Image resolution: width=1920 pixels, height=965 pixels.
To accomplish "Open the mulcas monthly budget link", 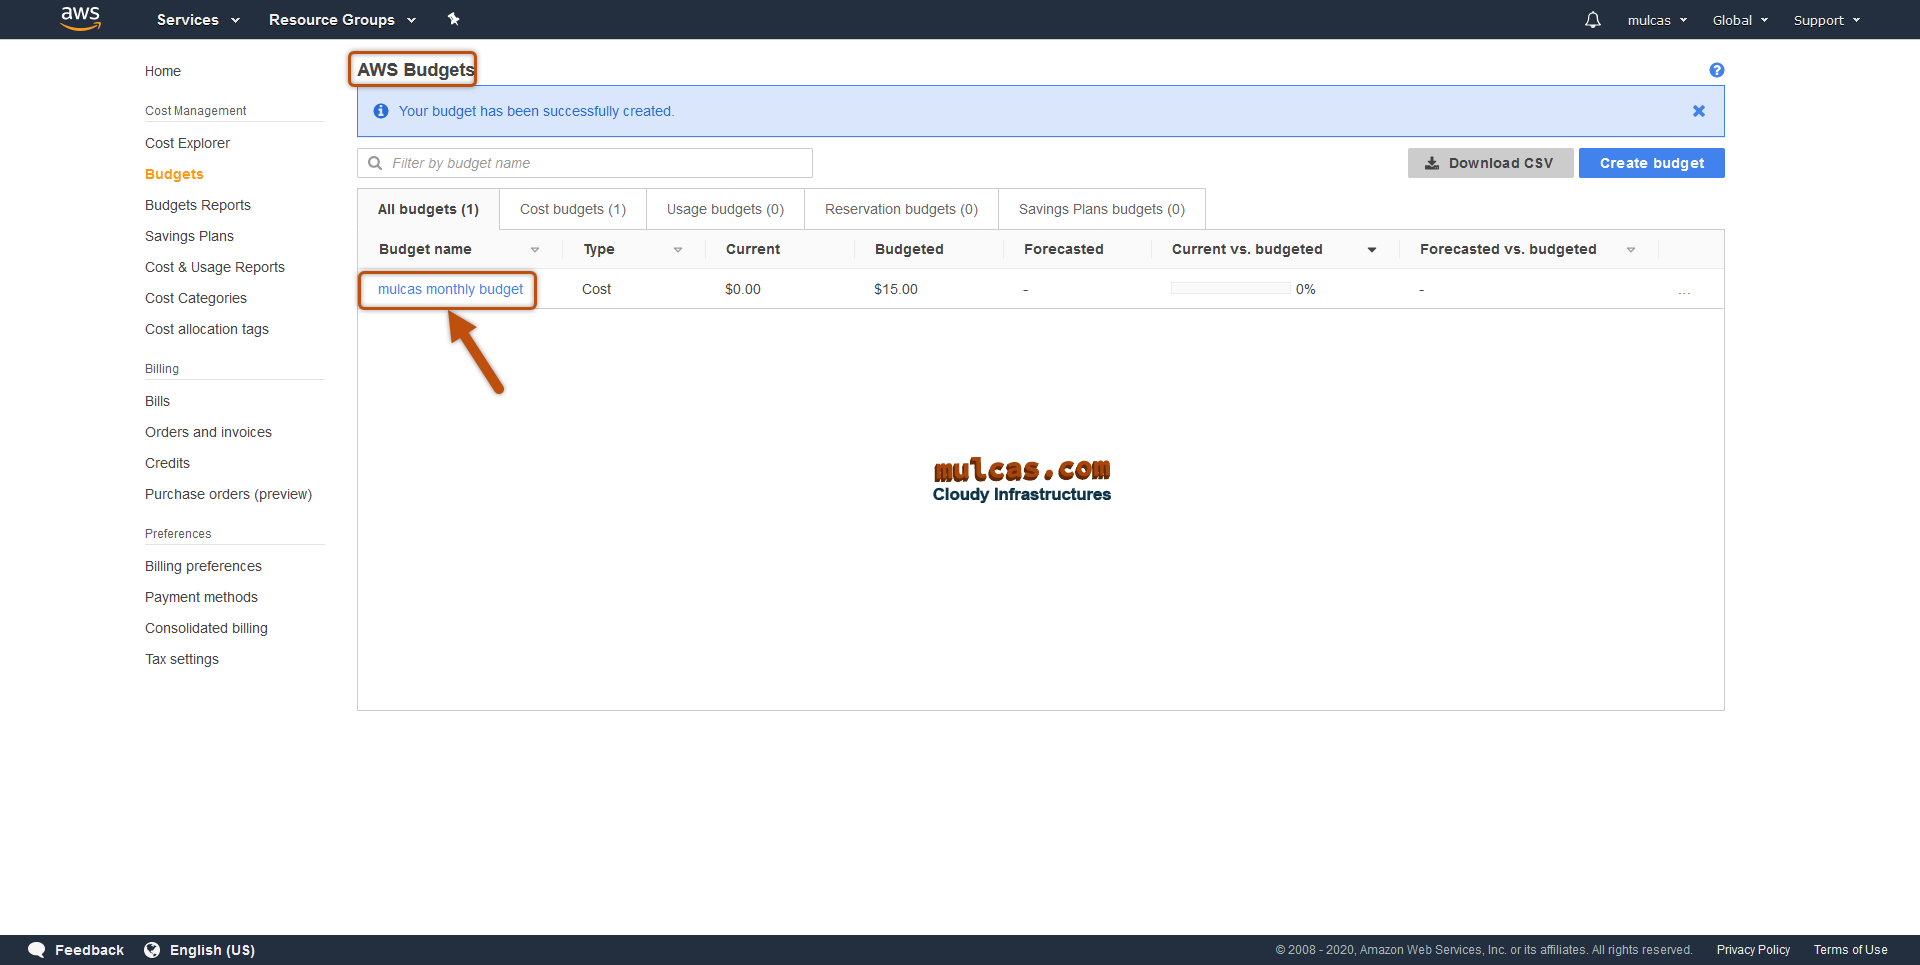I will pos(450,289).
